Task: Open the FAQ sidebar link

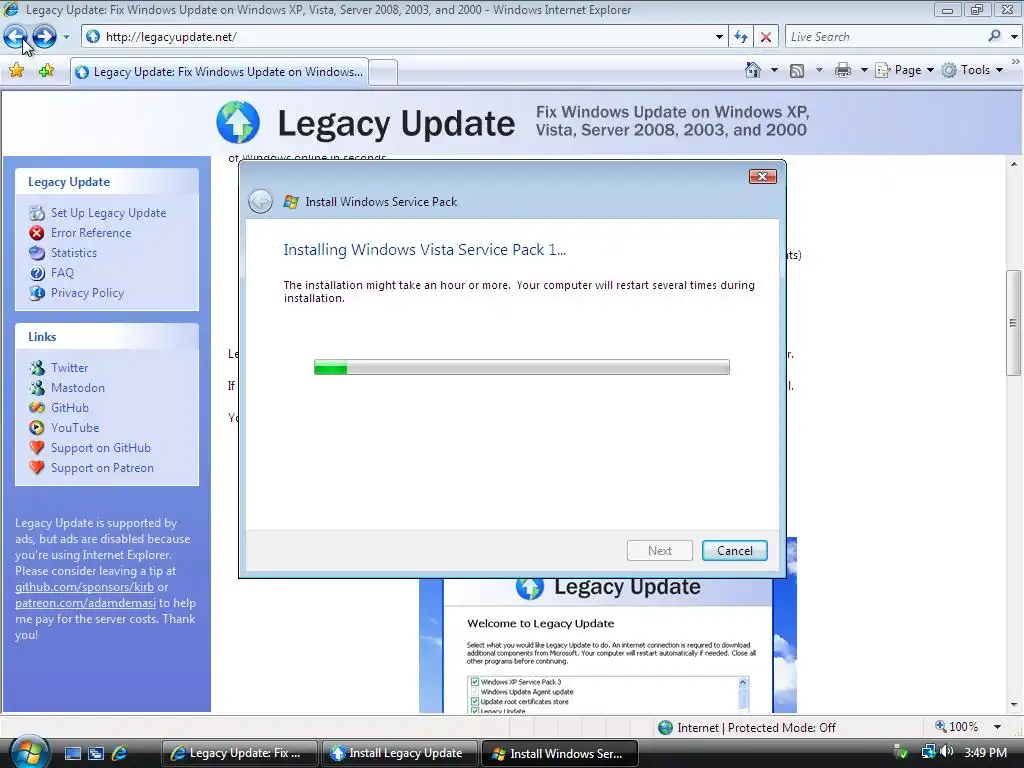Action: [62, 273]
